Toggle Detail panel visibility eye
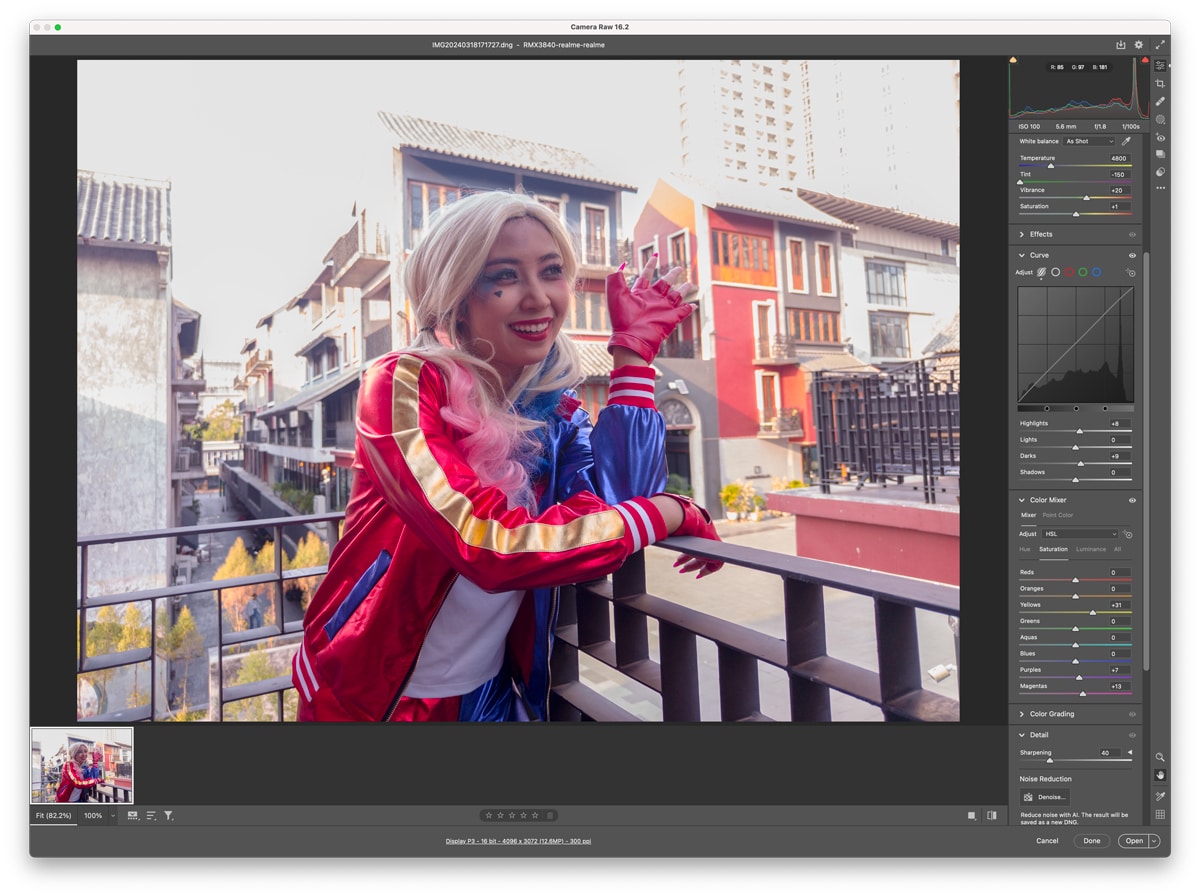Viewport: 1200px width, 896px height. (x=1132, y=735)
